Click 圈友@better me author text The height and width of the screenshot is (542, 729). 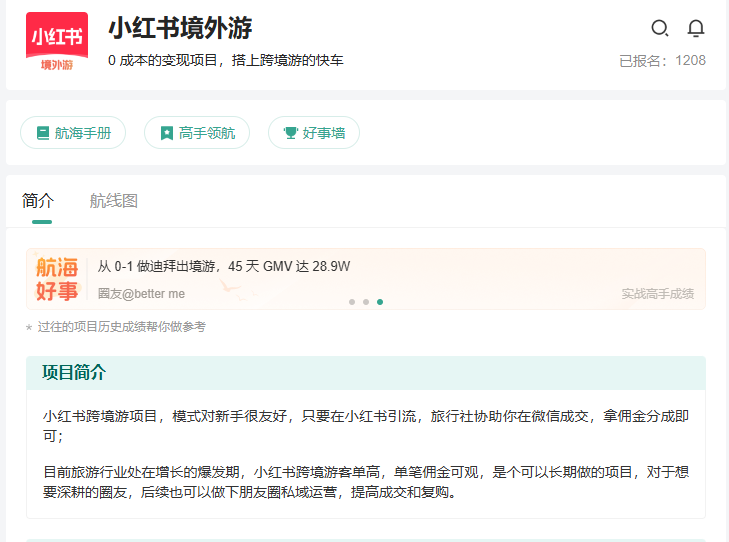(x=141, y=294)
